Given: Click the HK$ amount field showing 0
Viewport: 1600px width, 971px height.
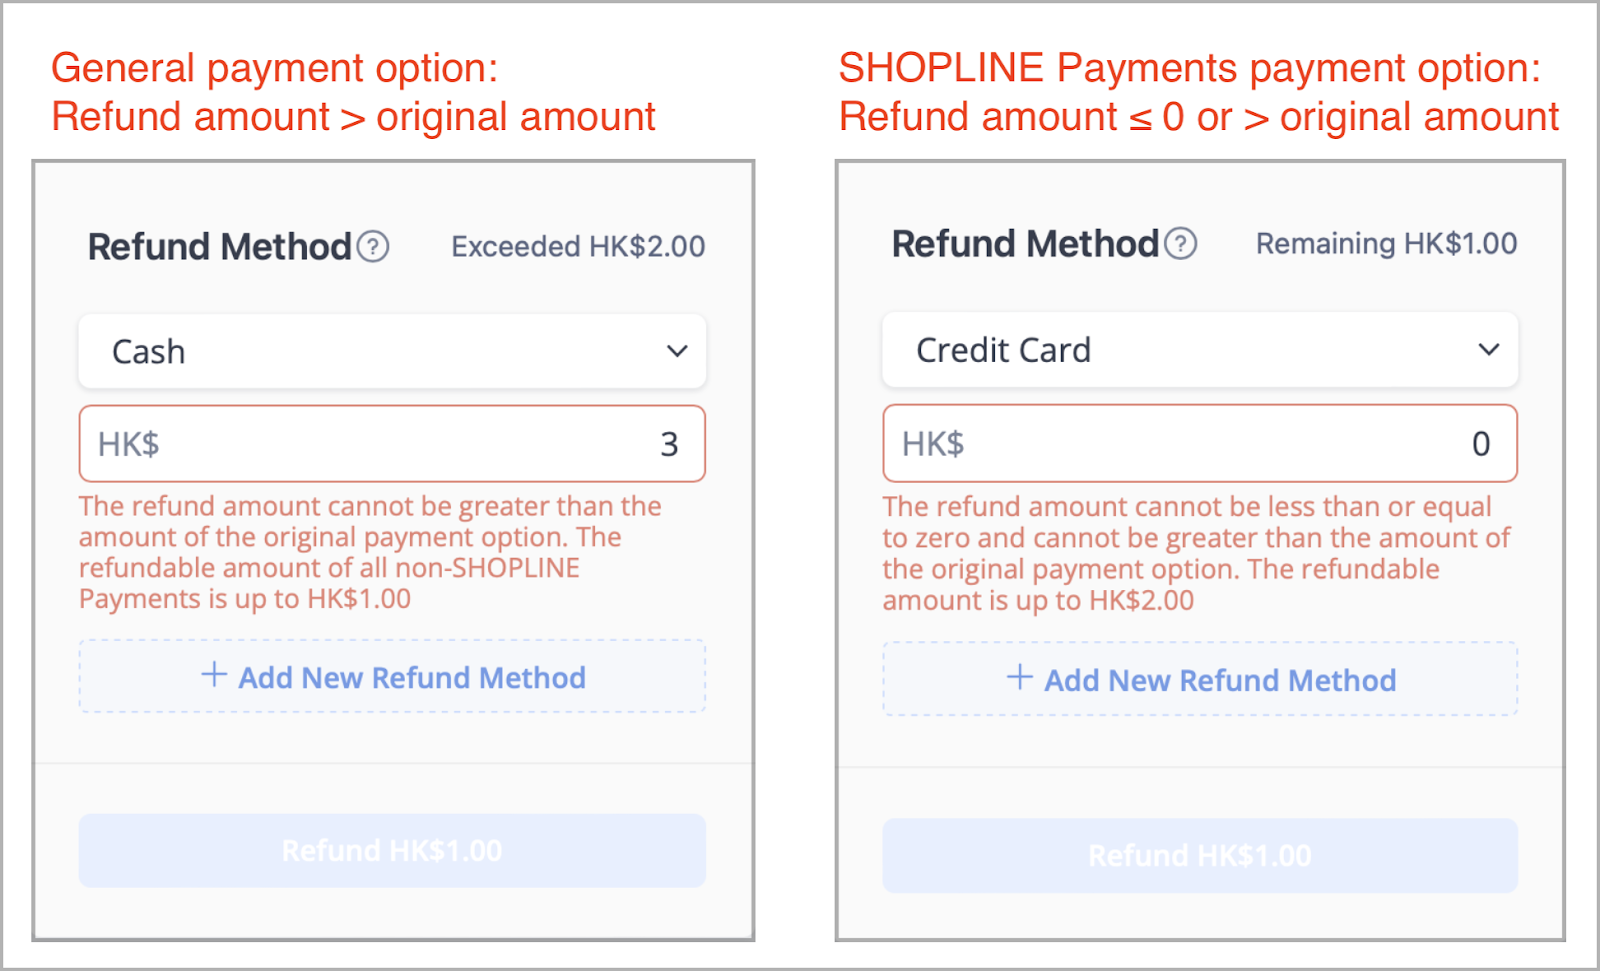Looking at the screenshot, I should (x=1200, y=443).
